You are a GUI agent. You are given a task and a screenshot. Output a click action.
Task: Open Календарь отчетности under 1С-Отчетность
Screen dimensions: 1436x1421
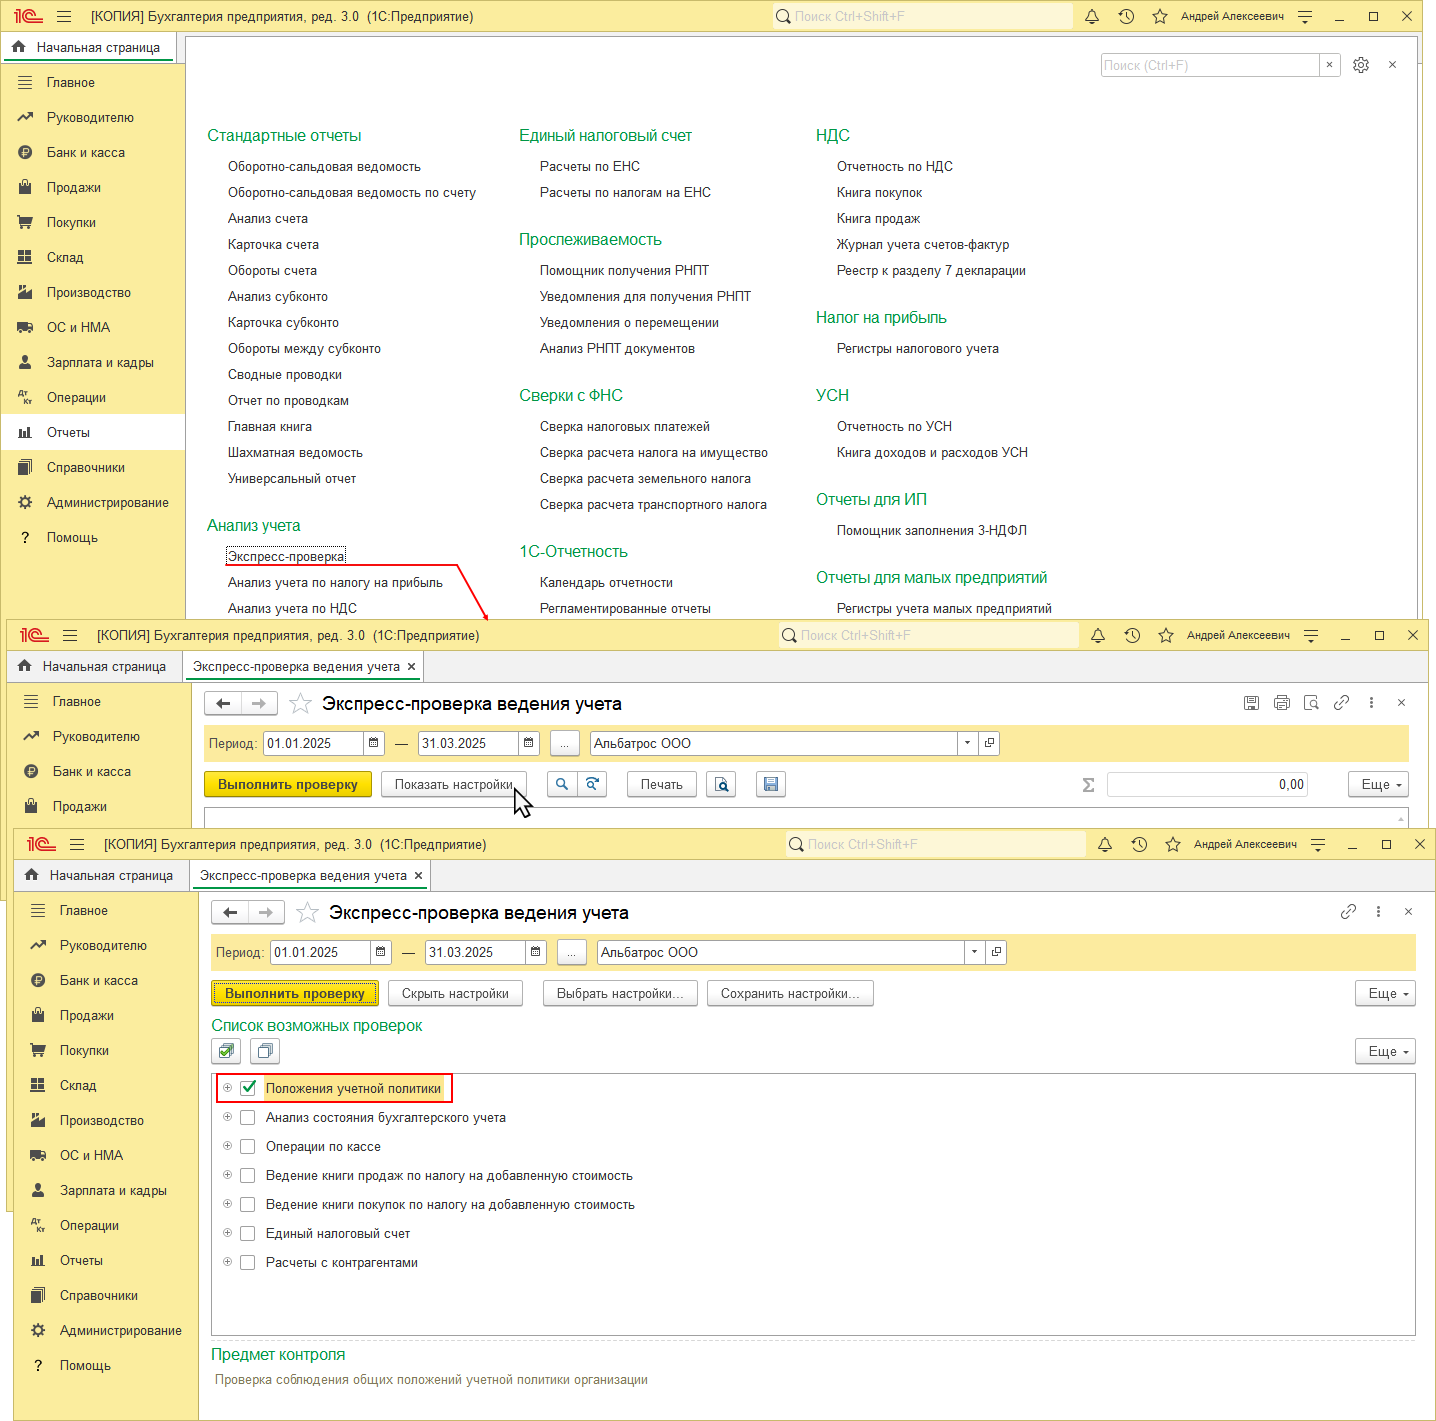(606, 582)
